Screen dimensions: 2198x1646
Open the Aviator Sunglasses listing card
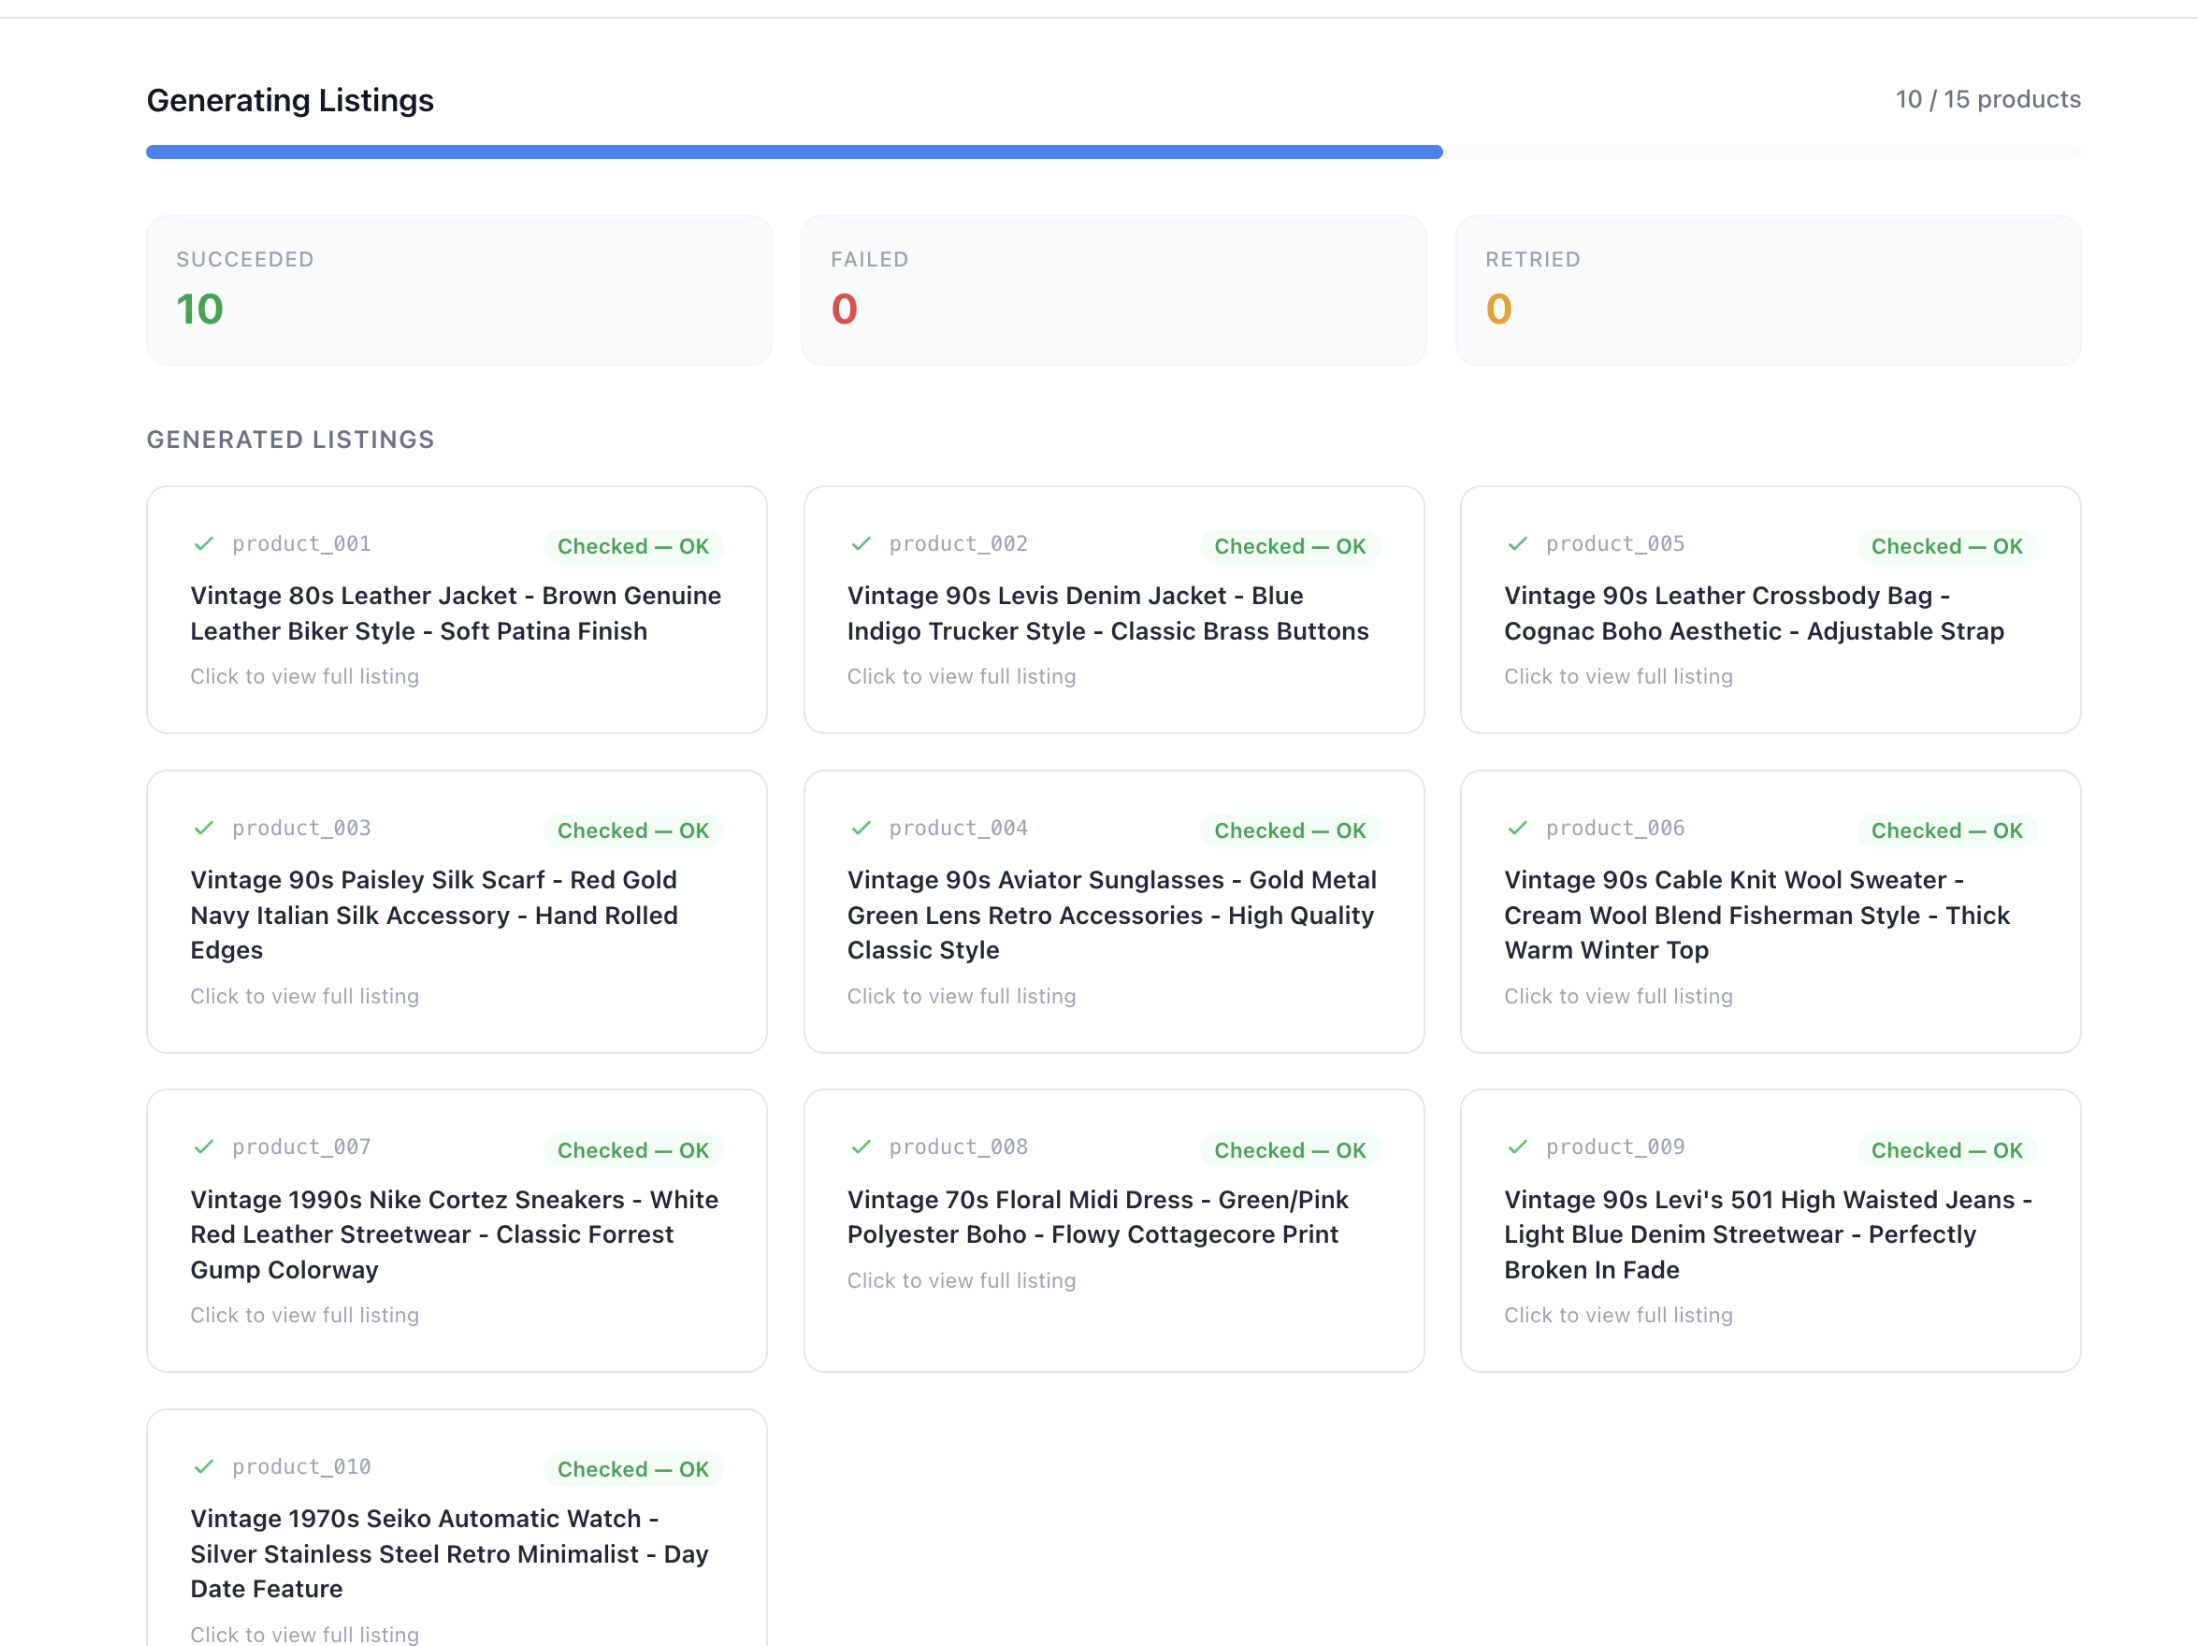(1113, 912)
